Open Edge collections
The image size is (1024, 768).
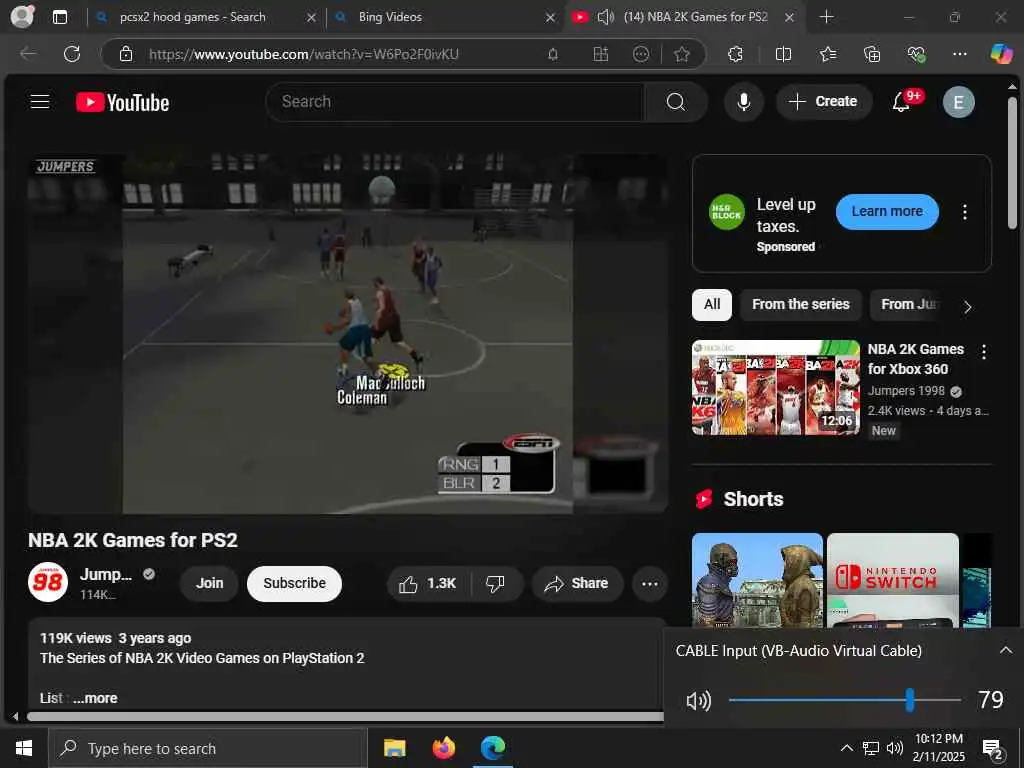(x=872, y=54)
